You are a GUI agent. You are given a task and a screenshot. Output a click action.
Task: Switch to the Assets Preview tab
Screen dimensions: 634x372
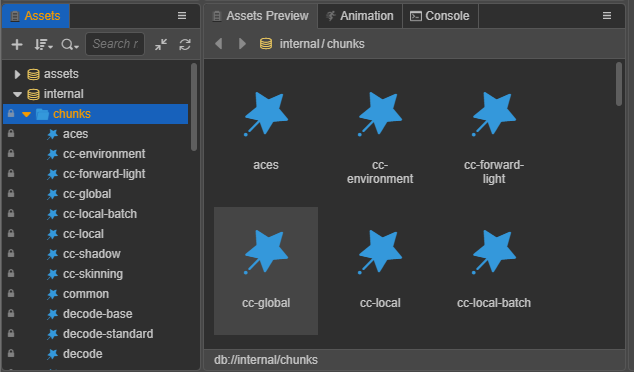tap(261, 16)
